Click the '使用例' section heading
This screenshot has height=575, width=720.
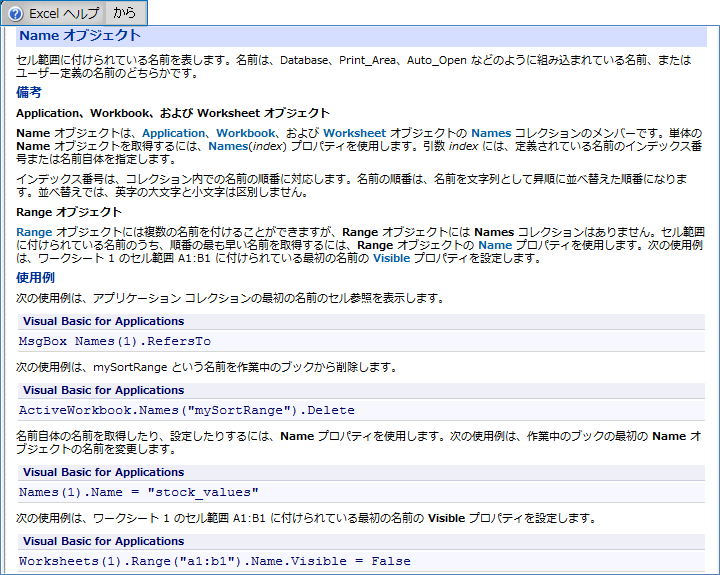tap(35, 277)
